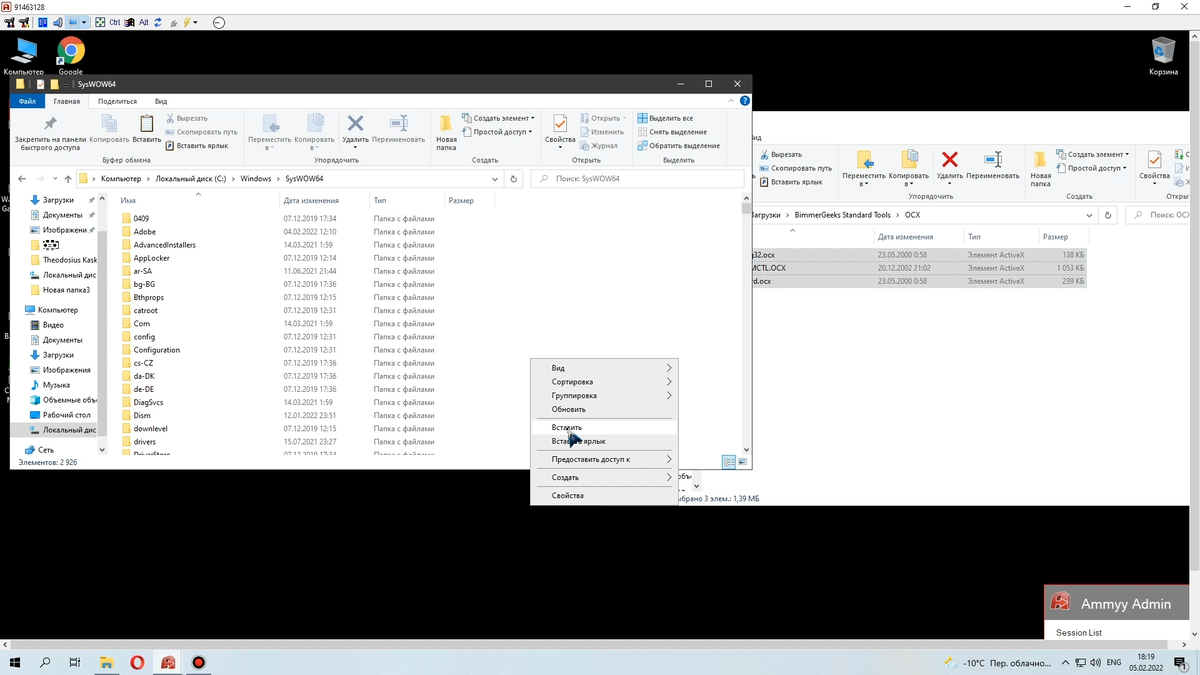Image resolution: width=1200 pixels, height=675 pixels.
Task: Click the Windows key icon in Ammyy toolbar
Action: click(x=129, y=22)
